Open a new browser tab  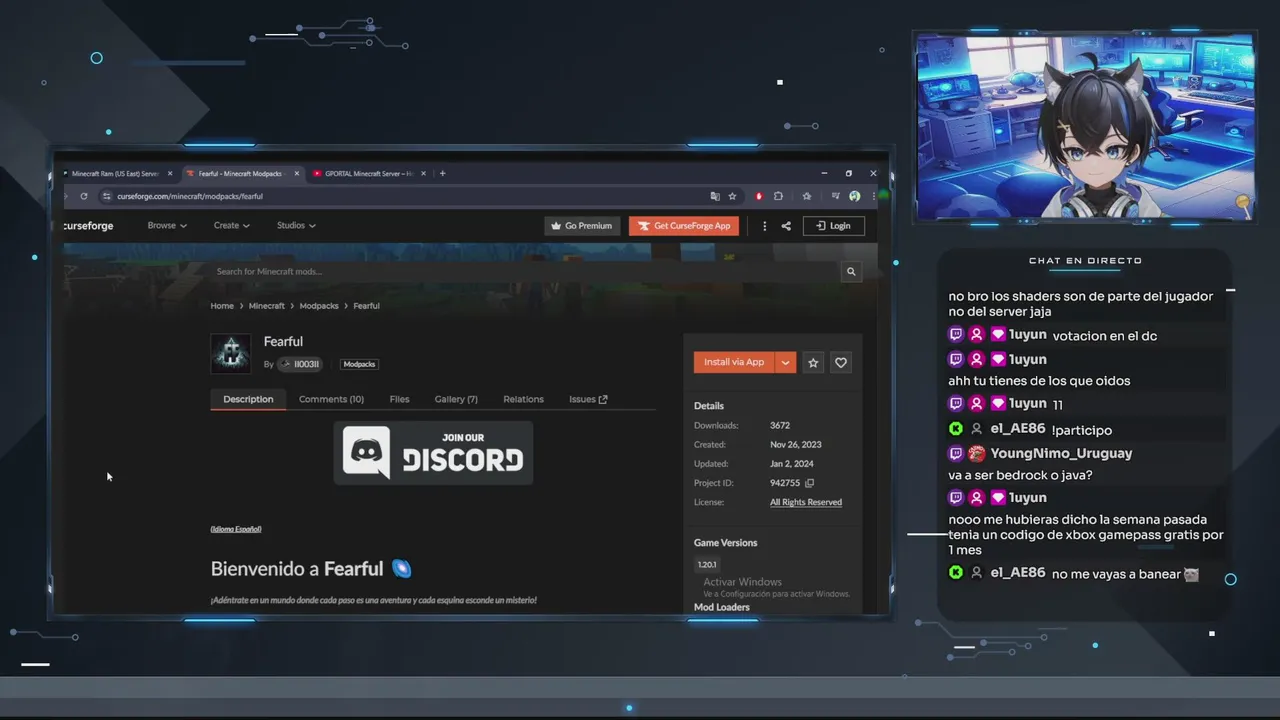click(443, 173)
